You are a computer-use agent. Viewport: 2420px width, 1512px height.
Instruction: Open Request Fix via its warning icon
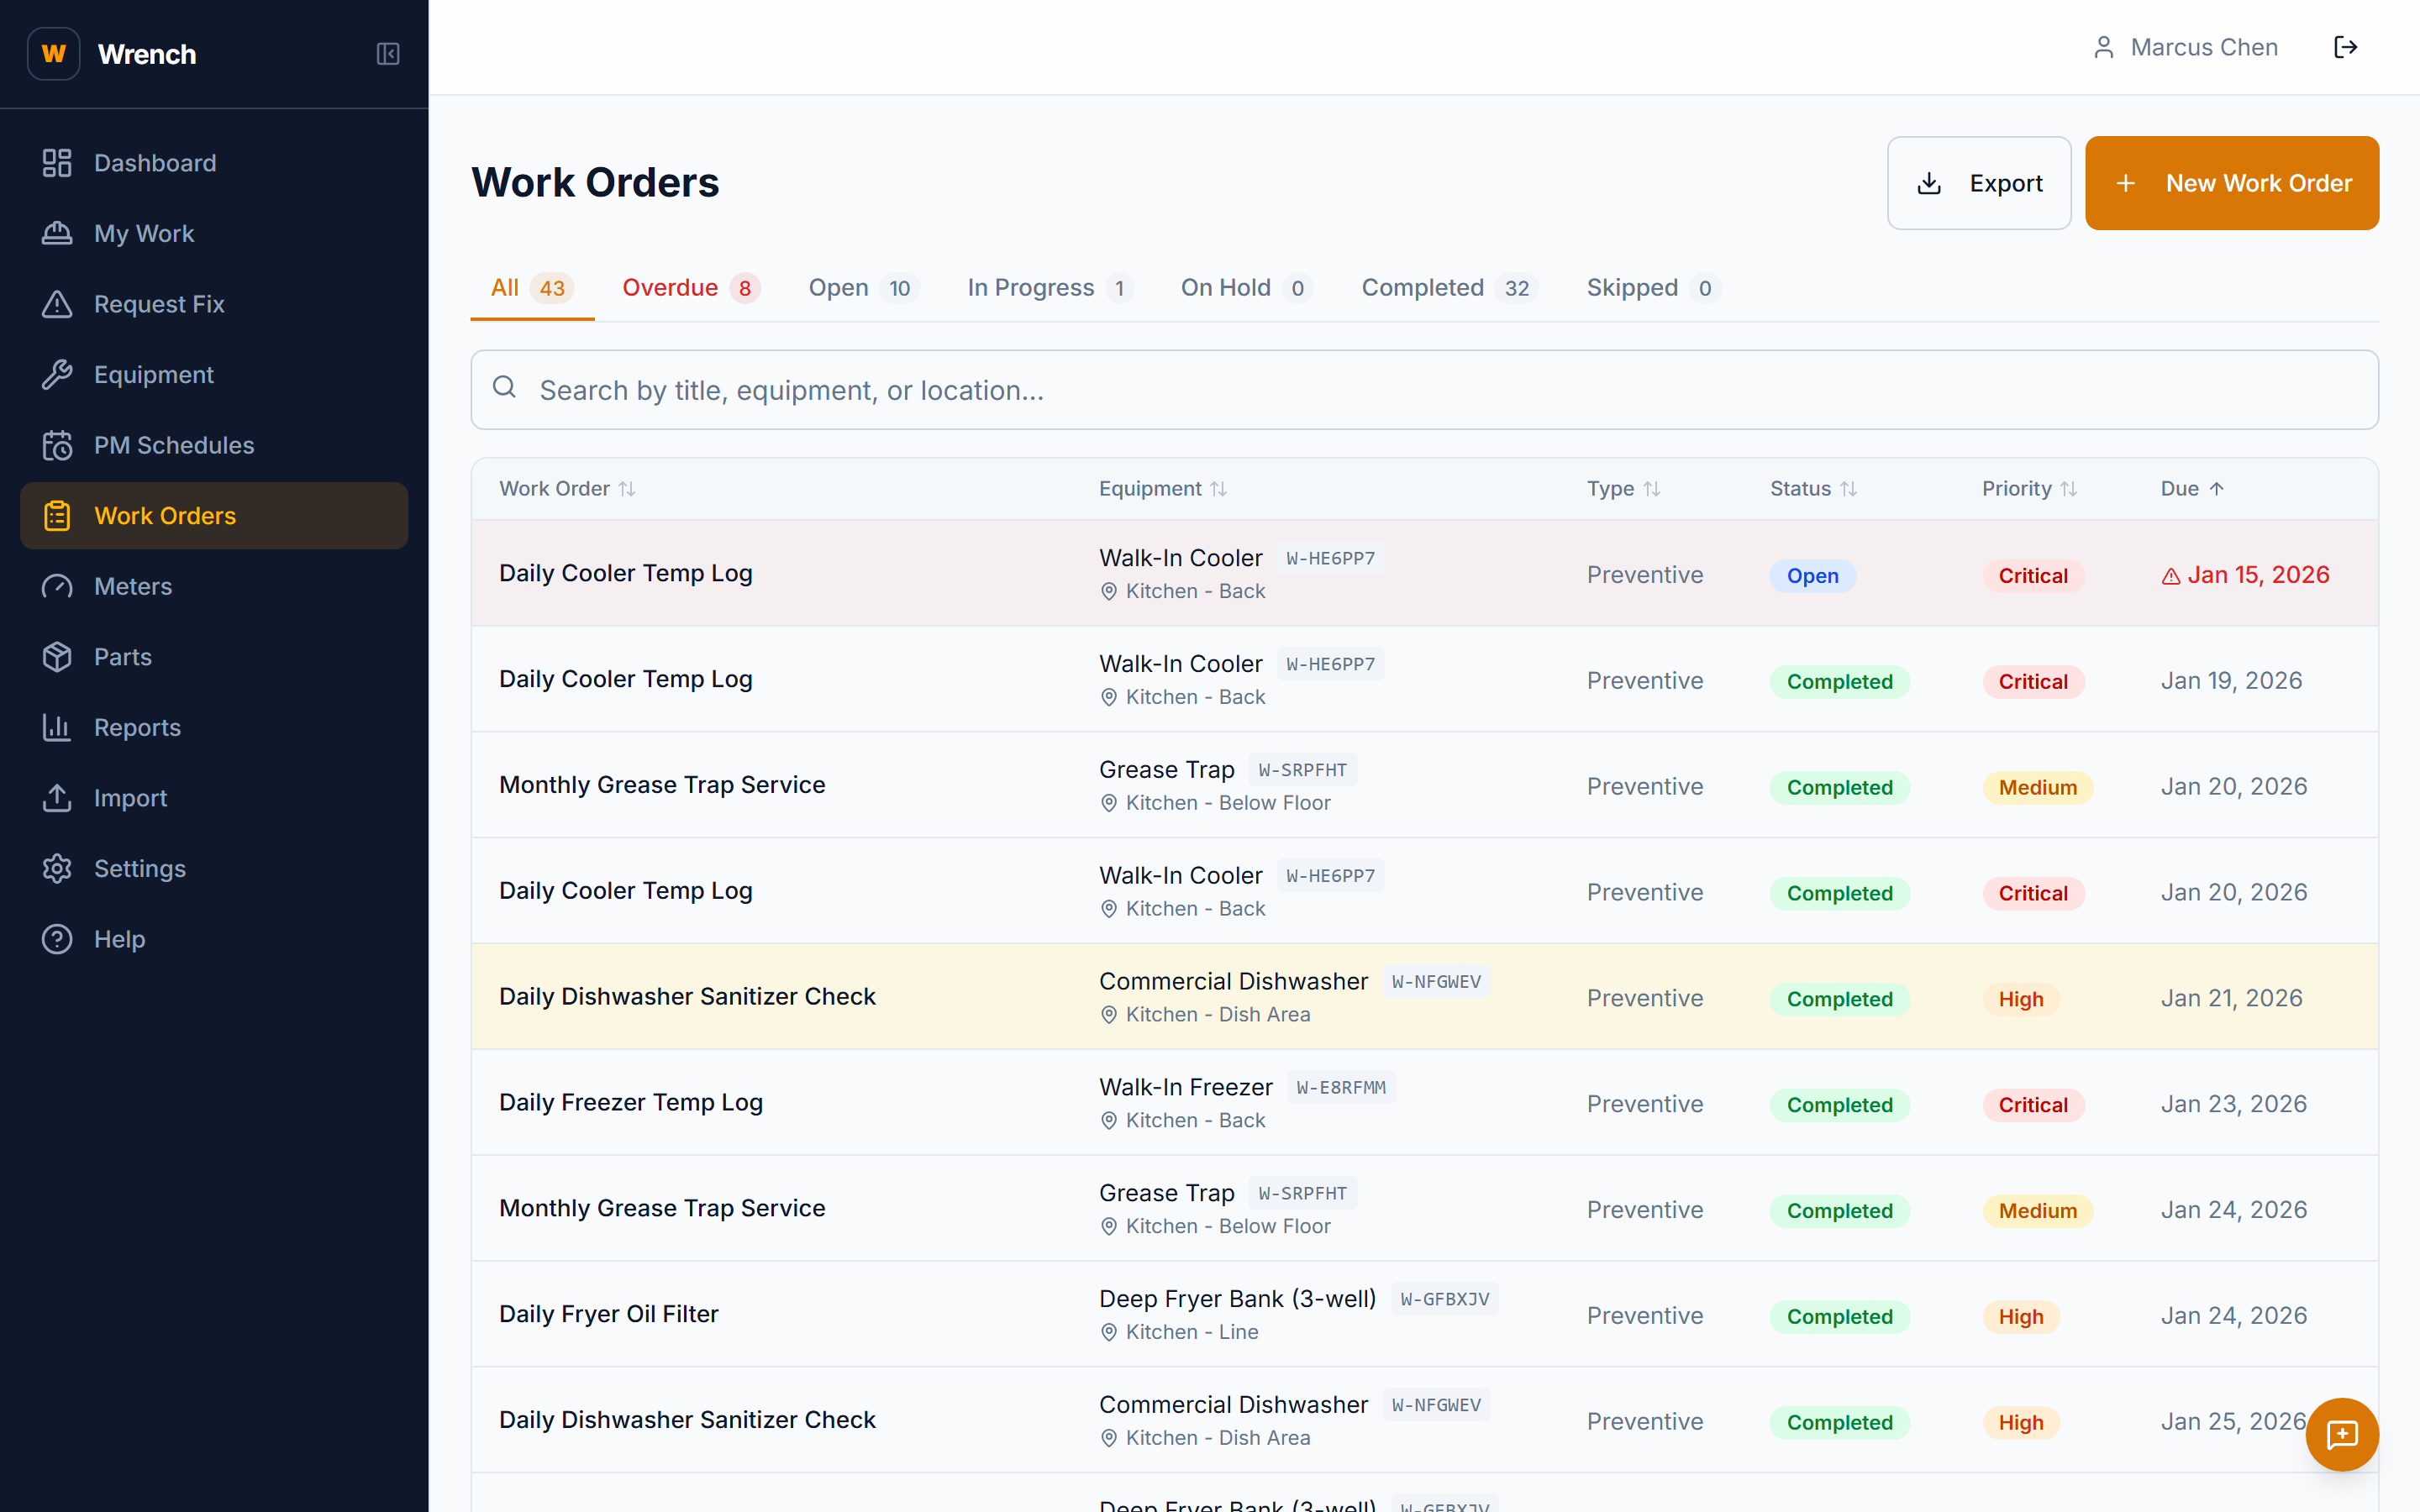point(57,304)
